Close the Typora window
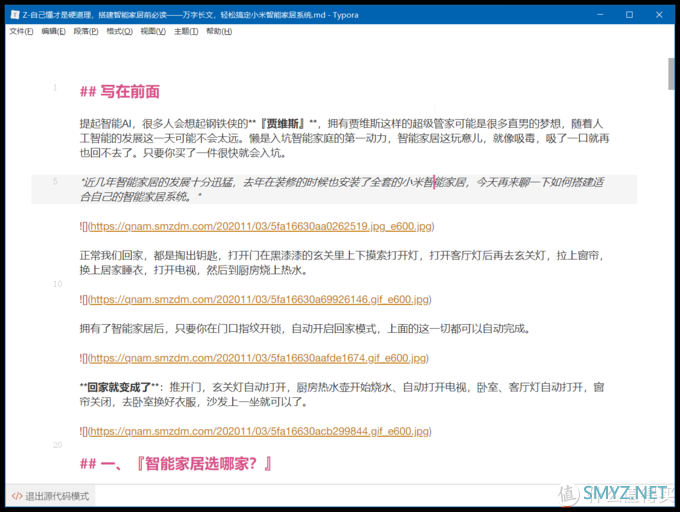Viewport: 680px width, 512px height. pyautogui.click(x=659, y=15)
